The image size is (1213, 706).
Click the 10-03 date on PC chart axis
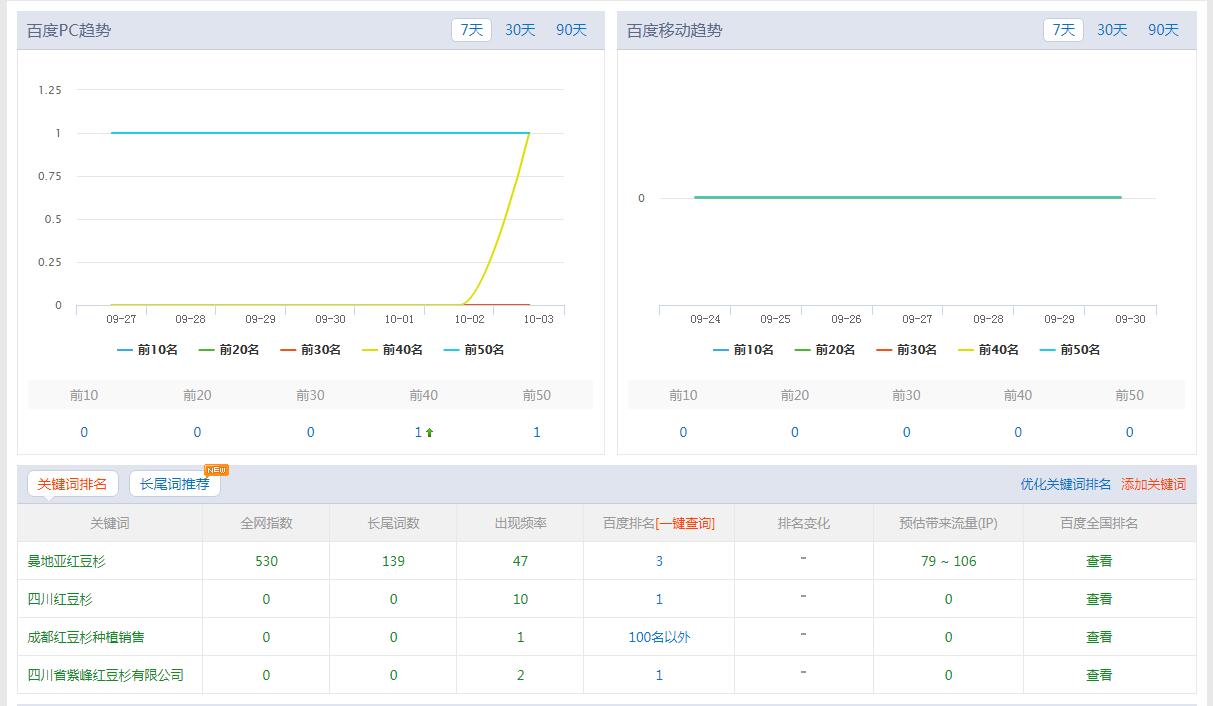tap(538, 319)
